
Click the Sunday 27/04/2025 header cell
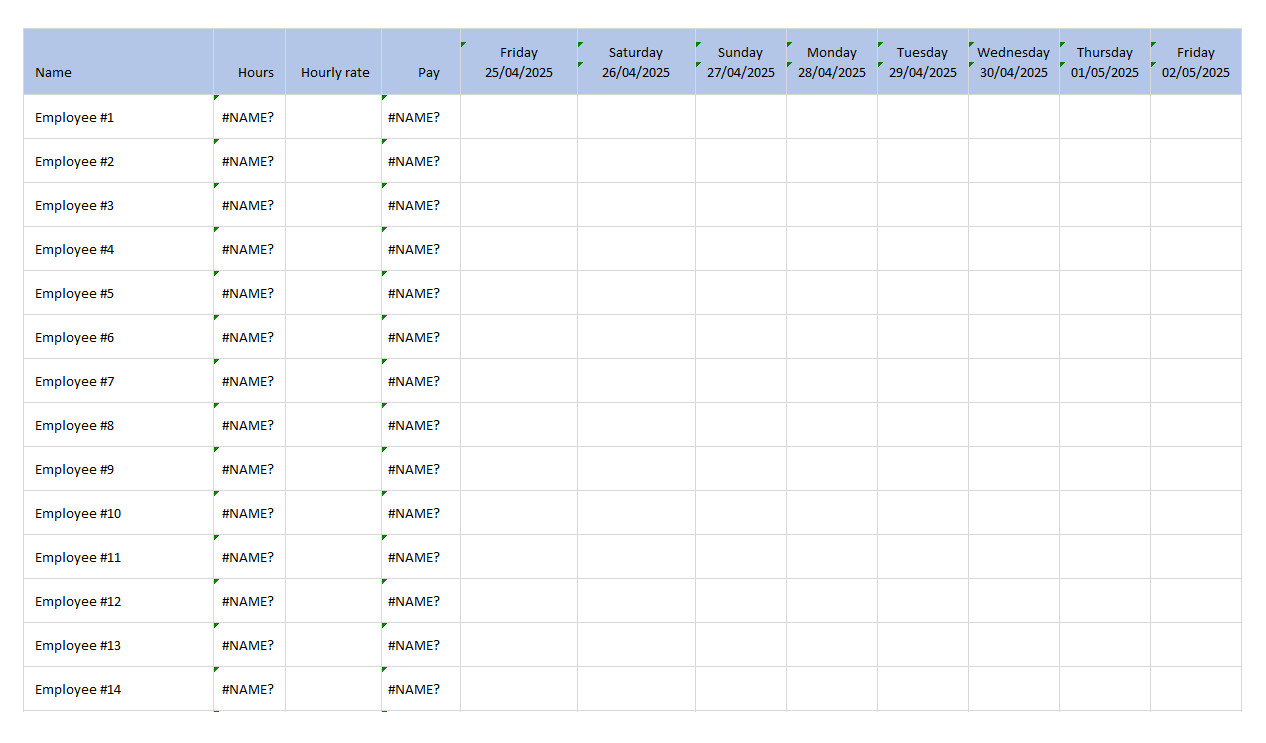pyautogui.click(x=741, y=62)
